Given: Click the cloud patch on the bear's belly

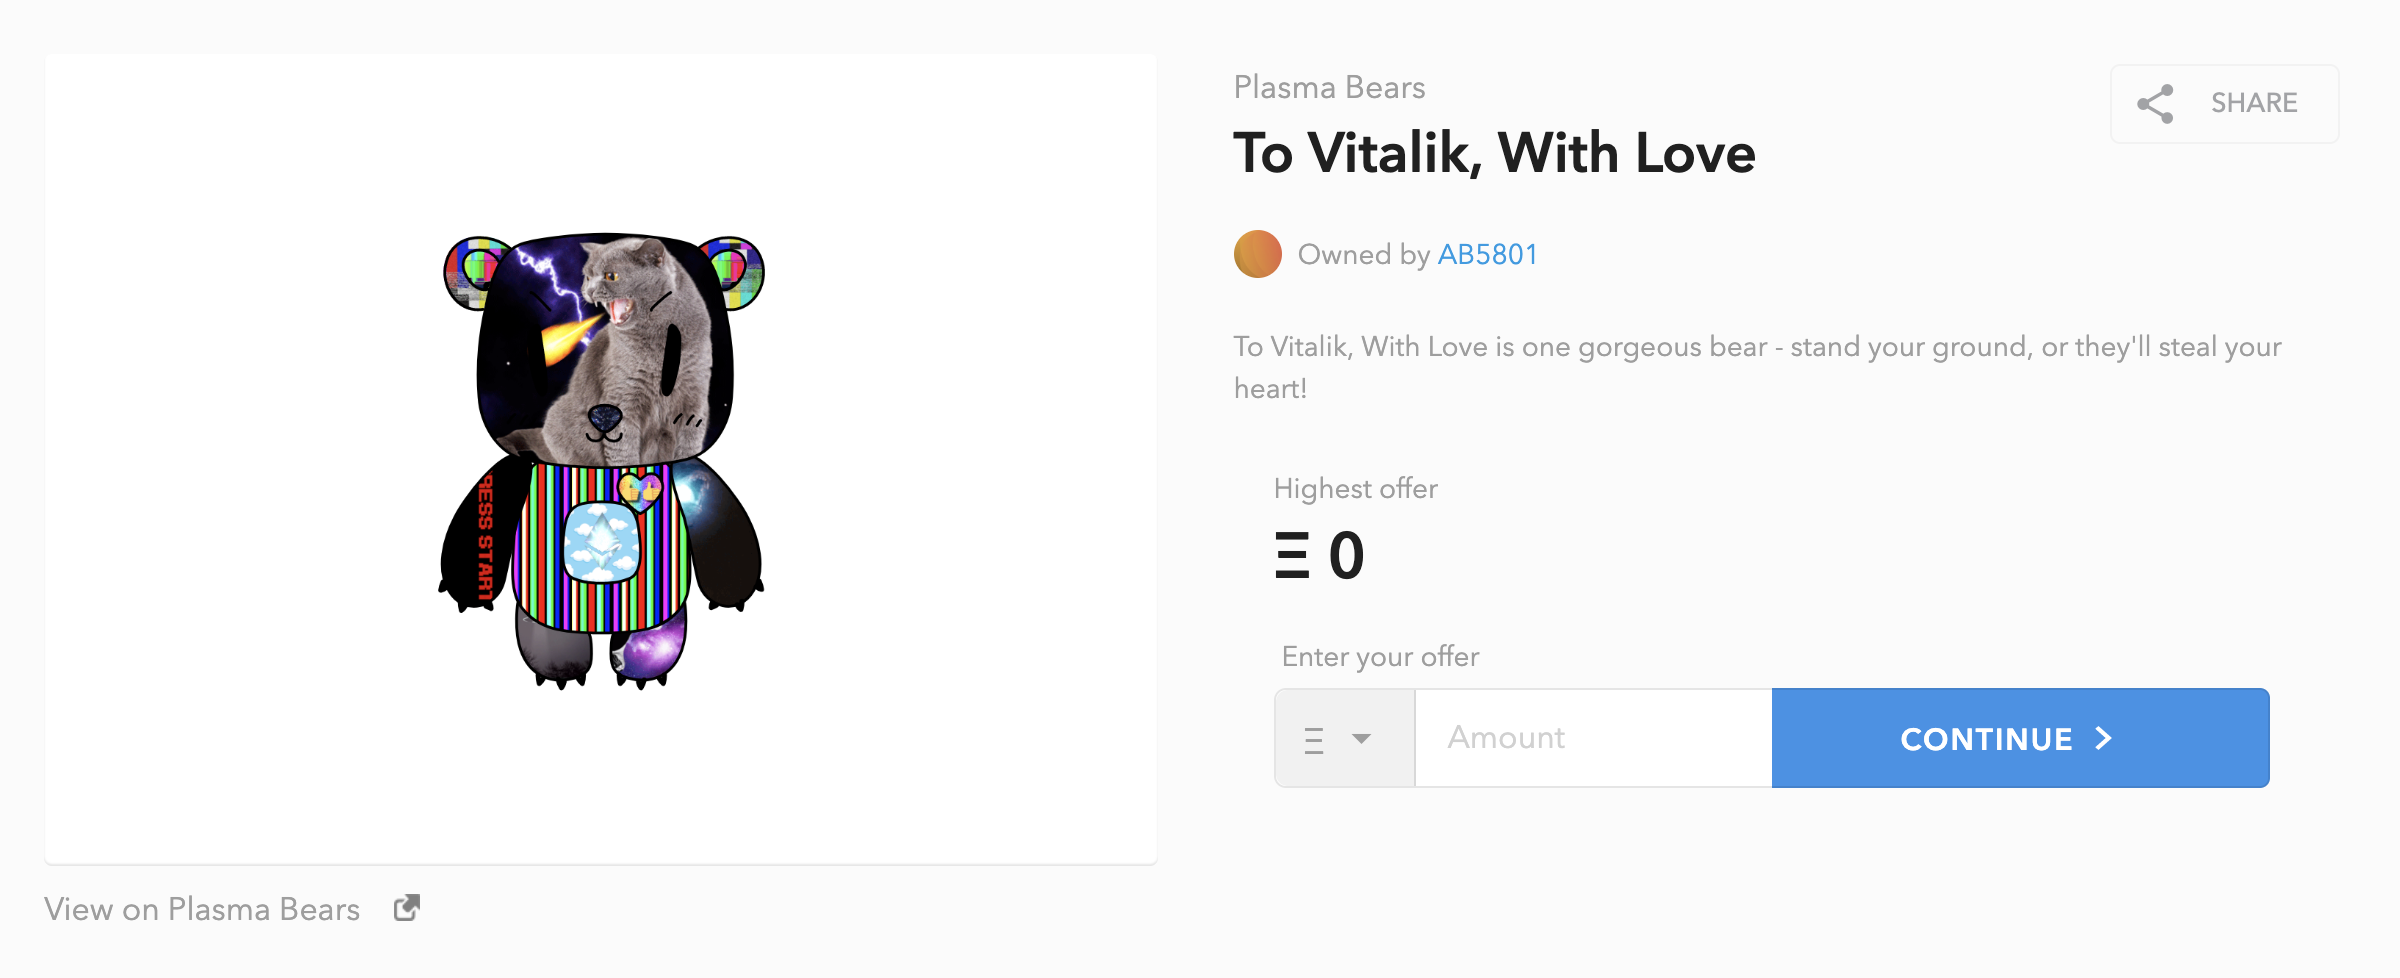Looking at the screenshot, I should [601, 543].
